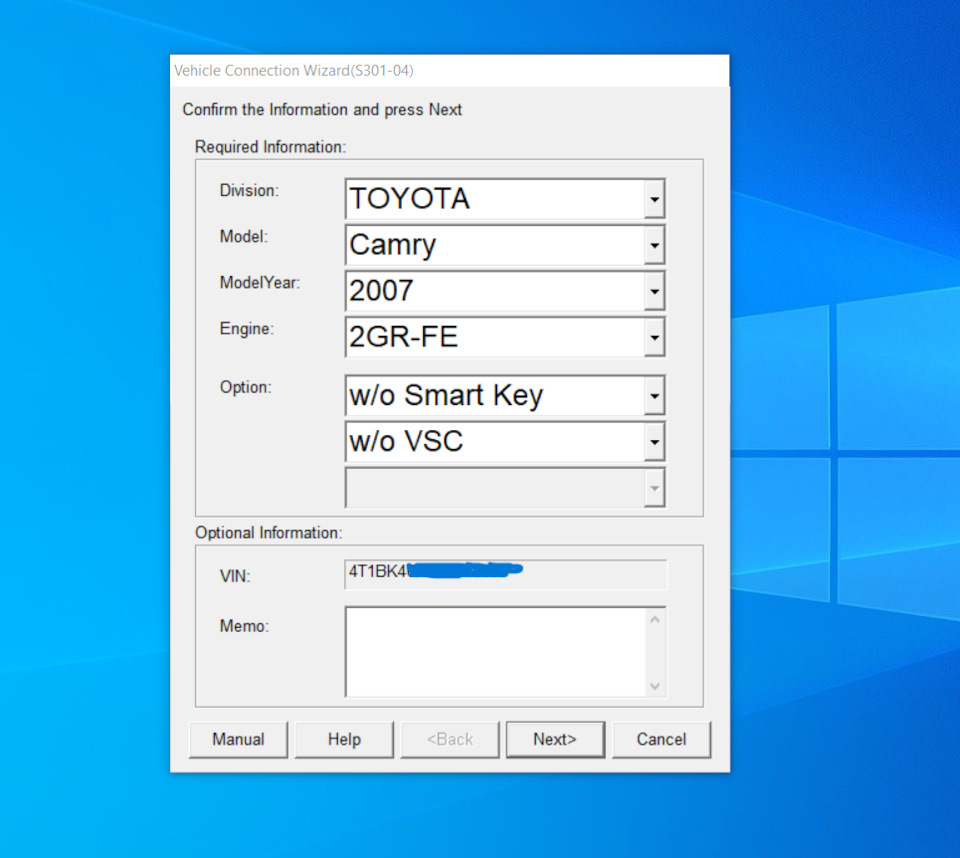Click the Manual button
The height and width of the screenshot is (858, 960).
click(238, 739)
